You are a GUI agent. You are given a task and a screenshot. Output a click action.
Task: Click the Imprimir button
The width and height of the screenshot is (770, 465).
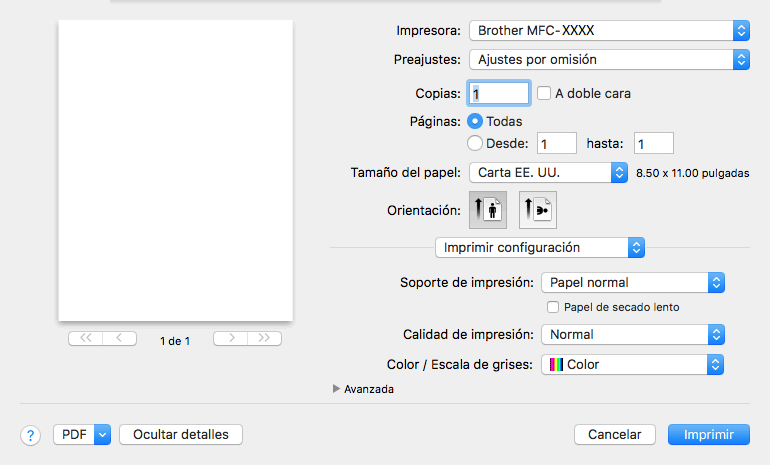click(709, 435)
